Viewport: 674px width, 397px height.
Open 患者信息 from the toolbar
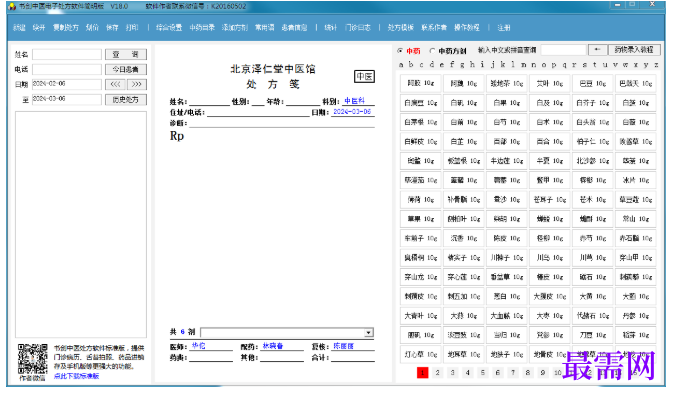tap(294, 27)
